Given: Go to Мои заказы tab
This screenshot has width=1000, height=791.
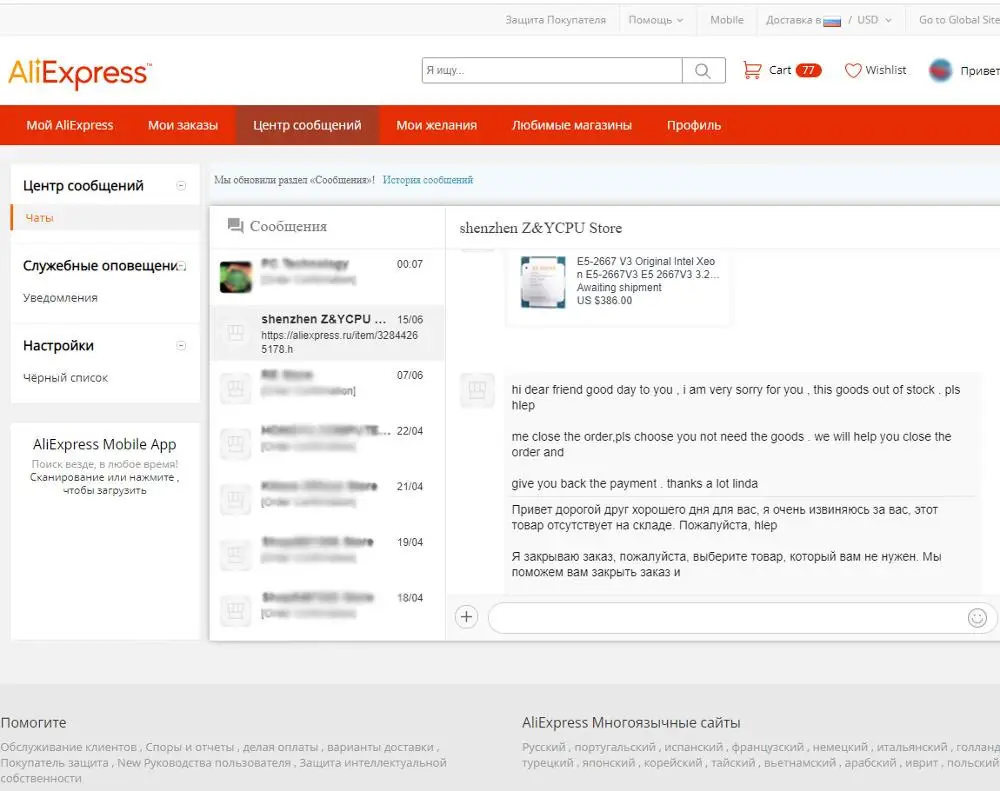Looking at the screenshot, I should point(183,125).
